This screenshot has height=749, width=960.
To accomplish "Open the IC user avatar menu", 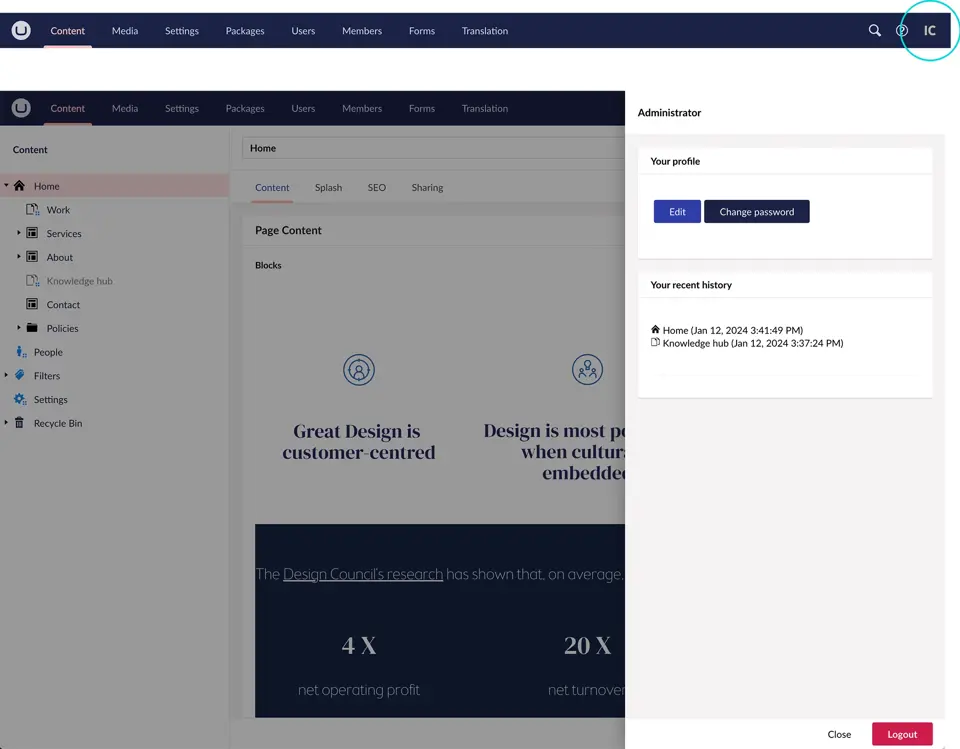I will click(x=929, y=31).
